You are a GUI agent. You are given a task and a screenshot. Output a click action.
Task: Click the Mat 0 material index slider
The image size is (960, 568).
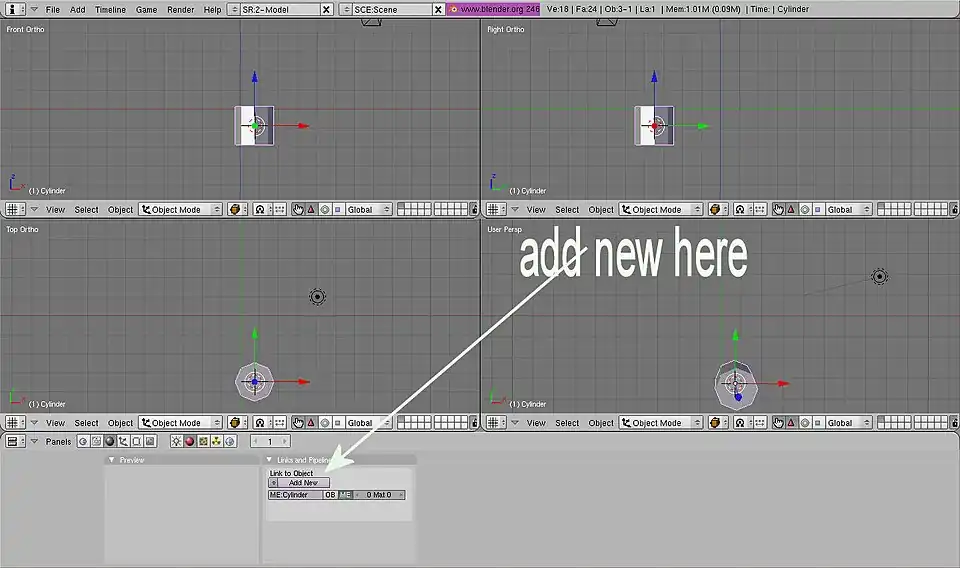click(380, 495)
